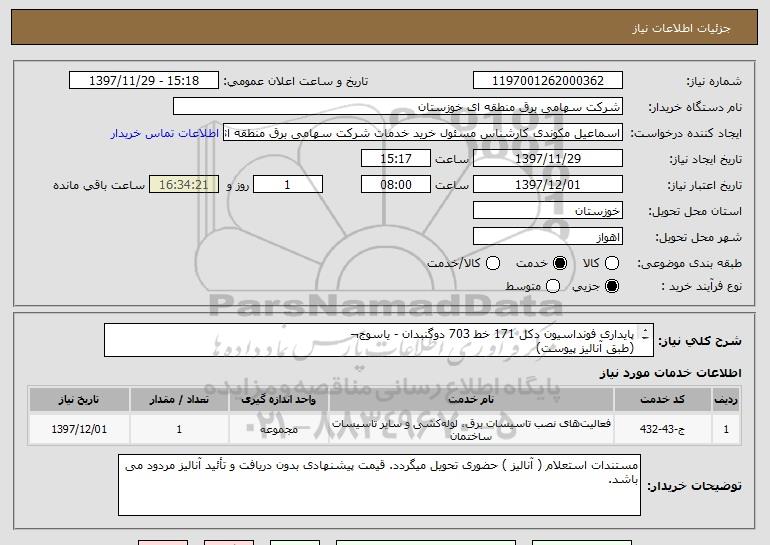Click the نام دستگاه خریدار field

pos(397,107)
